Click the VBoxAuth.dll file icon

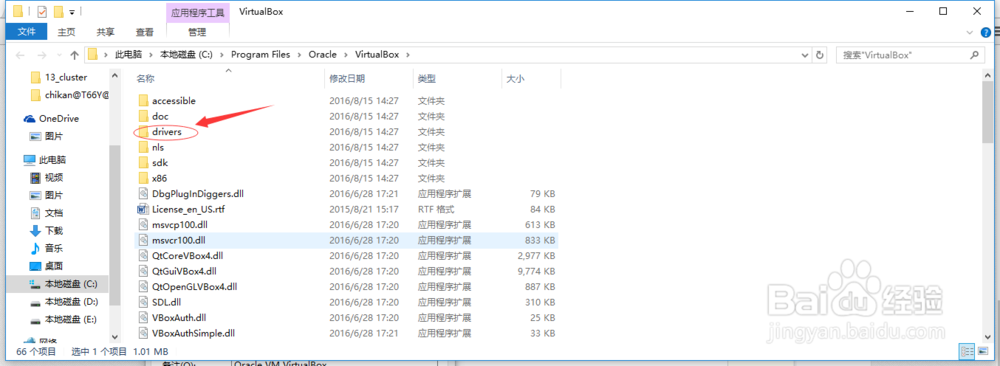point(143,317)
